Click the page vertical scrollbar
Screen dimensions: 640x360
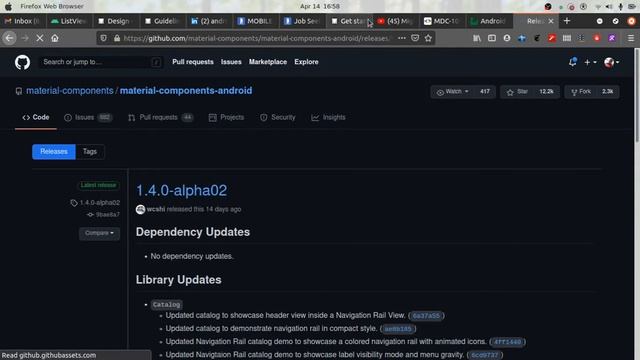pos(637,97)
